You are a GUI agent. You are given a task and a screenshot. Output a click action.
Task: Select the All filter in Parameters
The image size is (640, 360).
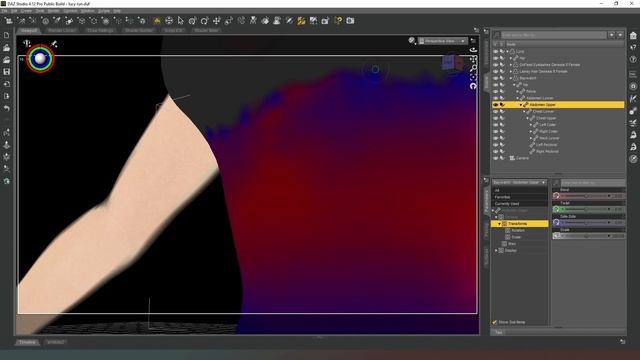497,190
